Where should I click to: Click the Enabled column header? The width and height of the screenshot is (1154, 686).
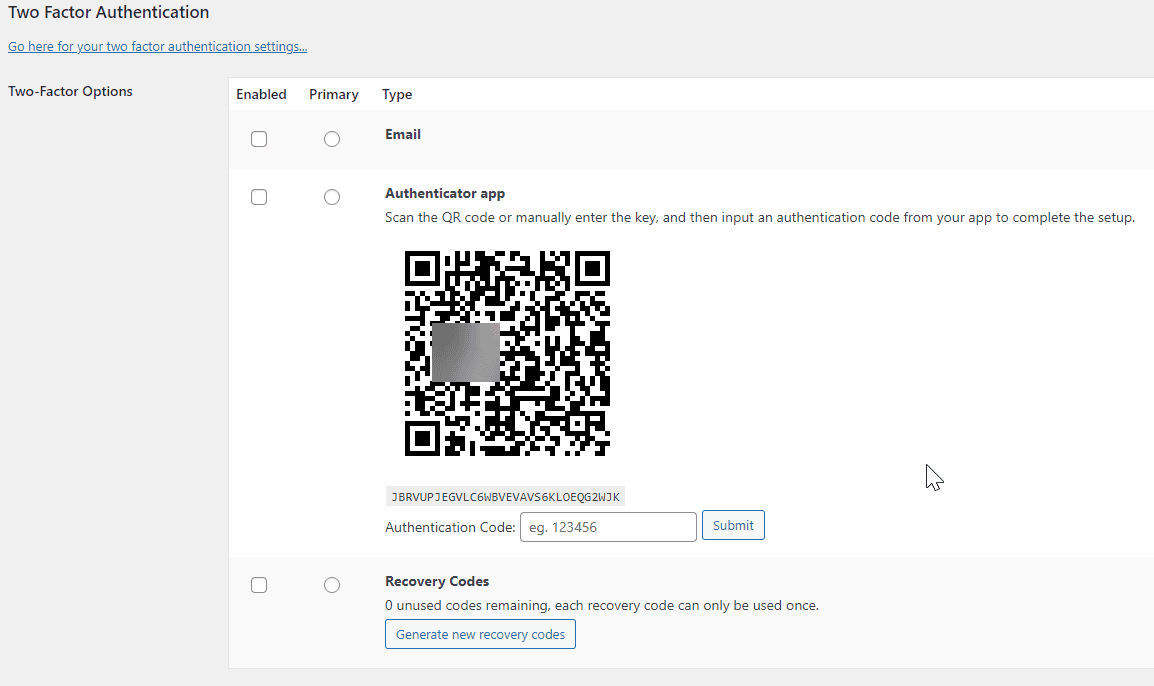(x=261, y=94)
